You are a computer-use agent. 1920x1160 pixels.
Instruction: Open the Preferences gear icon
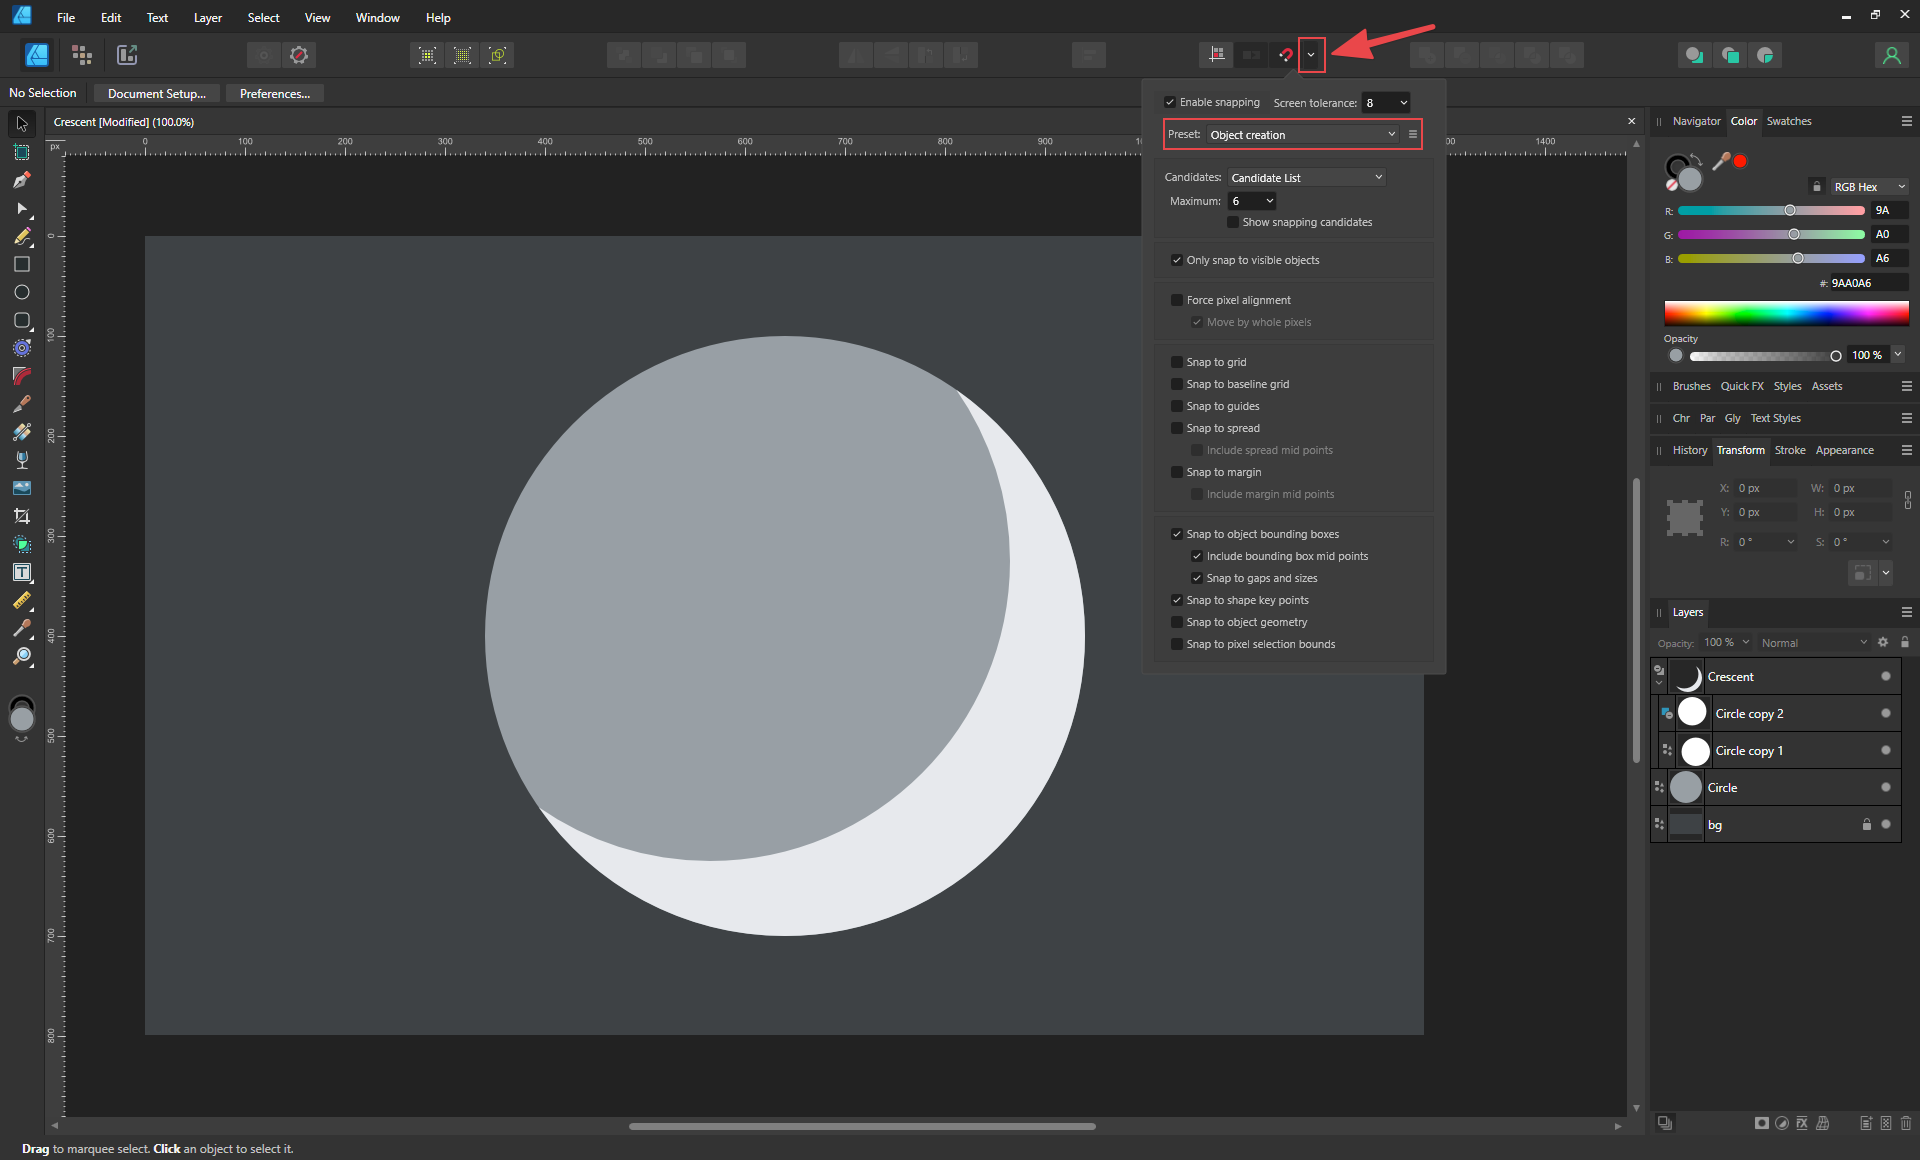[x=299, y=55]
